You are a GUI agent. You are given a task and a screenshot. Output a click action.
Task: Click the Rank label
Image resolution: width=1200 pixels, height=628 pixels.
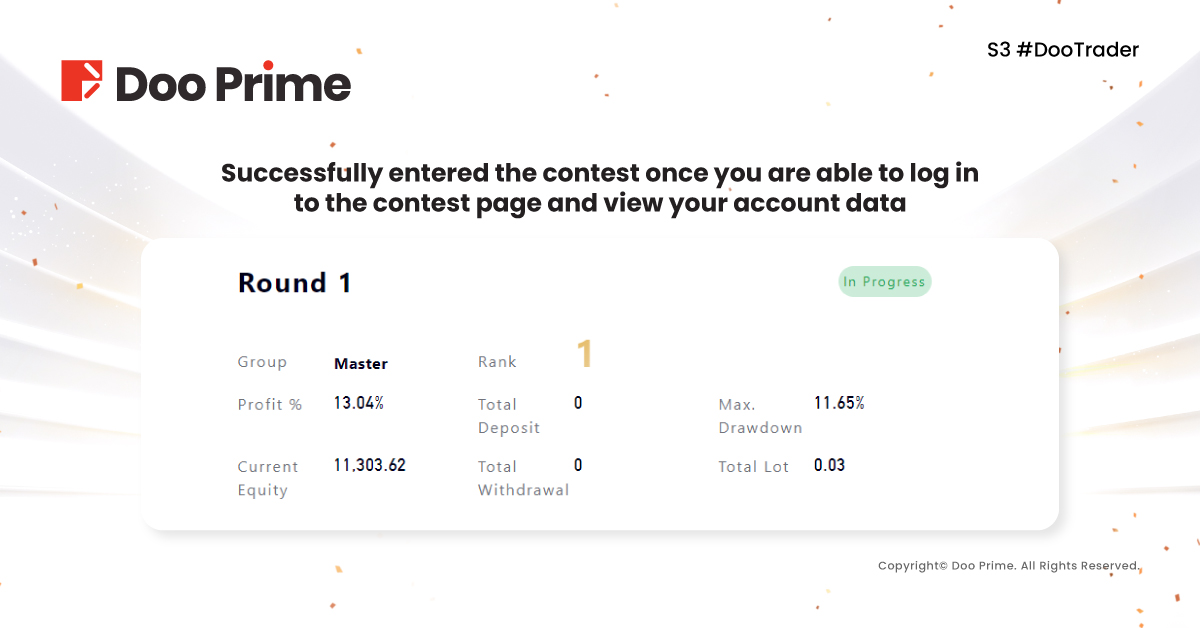497,362
